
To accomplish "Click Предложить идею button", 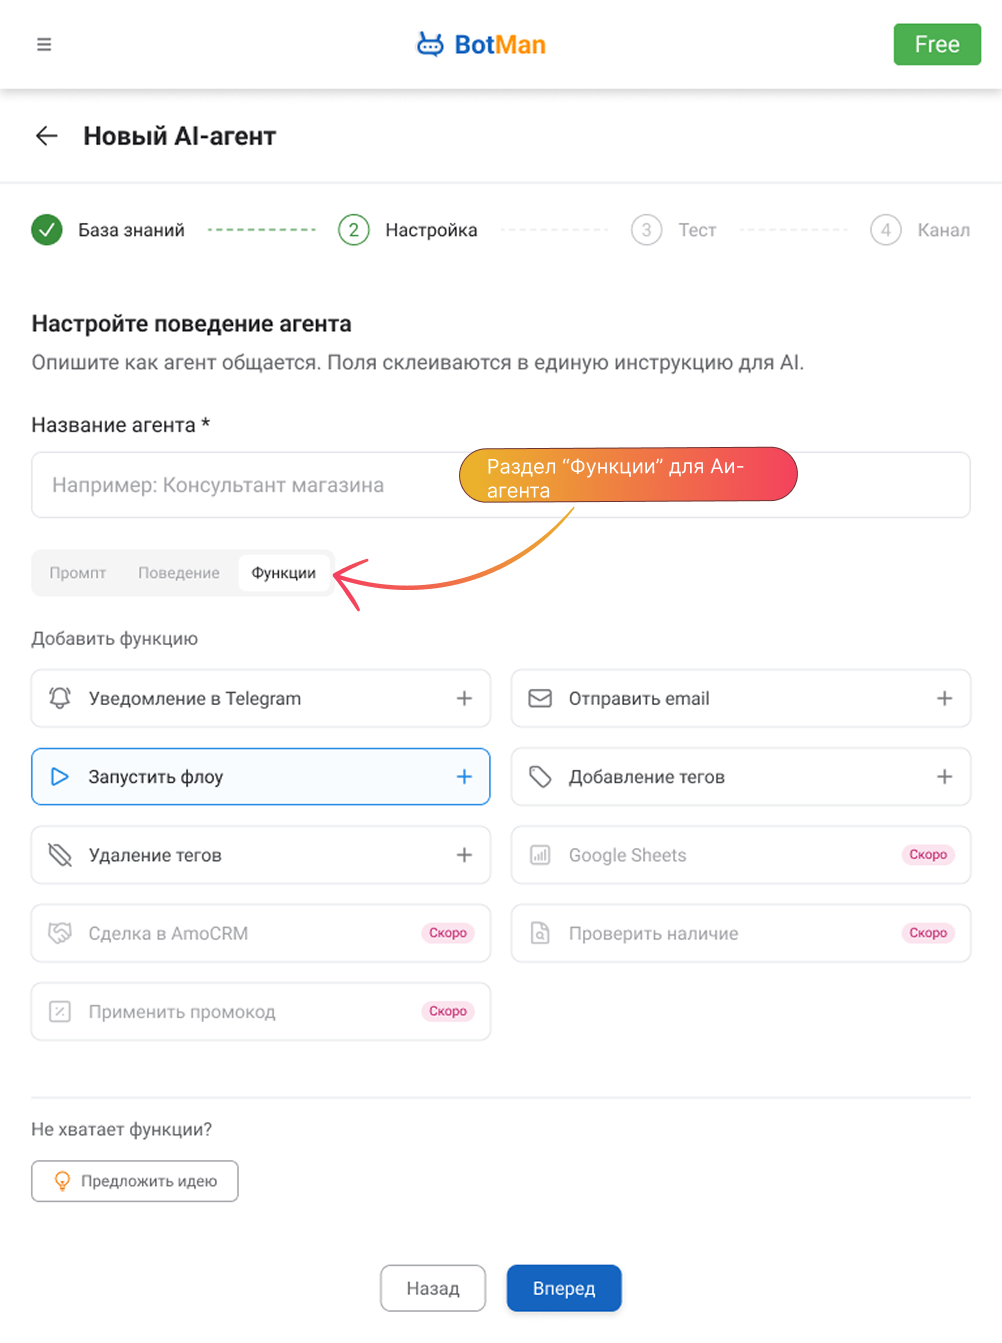I will click(135, 1181).
